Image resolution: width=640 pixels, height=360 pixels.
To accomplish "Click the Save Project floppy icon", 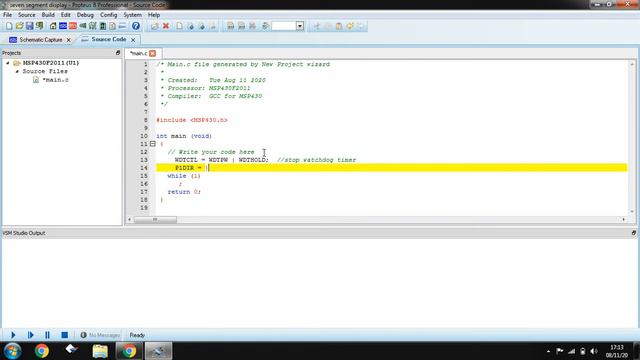I will [x=29, y=26].
